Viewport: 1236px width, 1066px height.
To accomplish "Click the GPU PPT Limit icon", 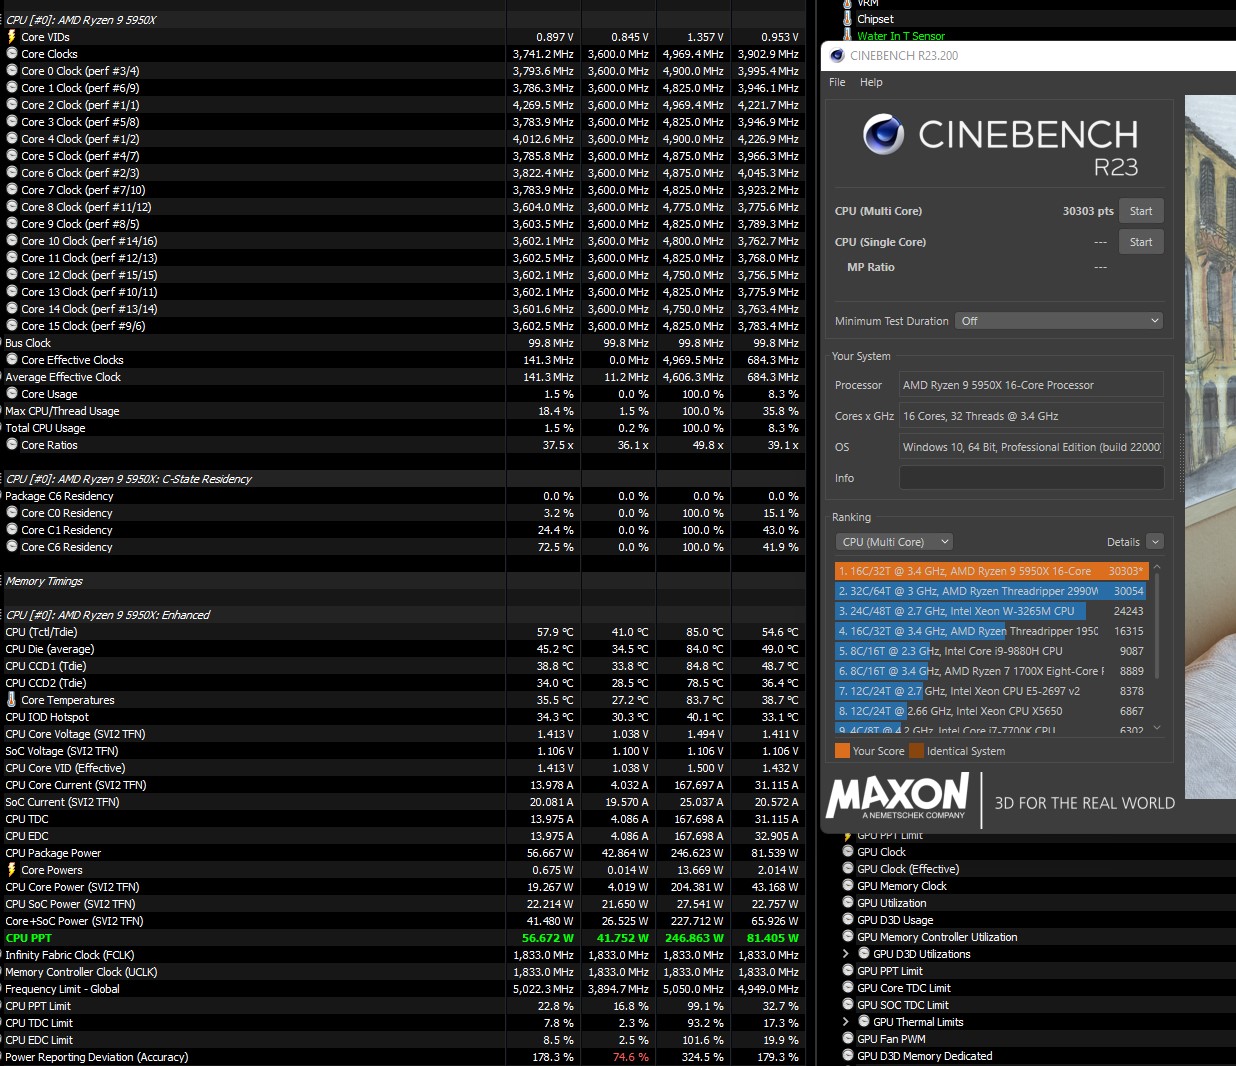I will point(848,971).
